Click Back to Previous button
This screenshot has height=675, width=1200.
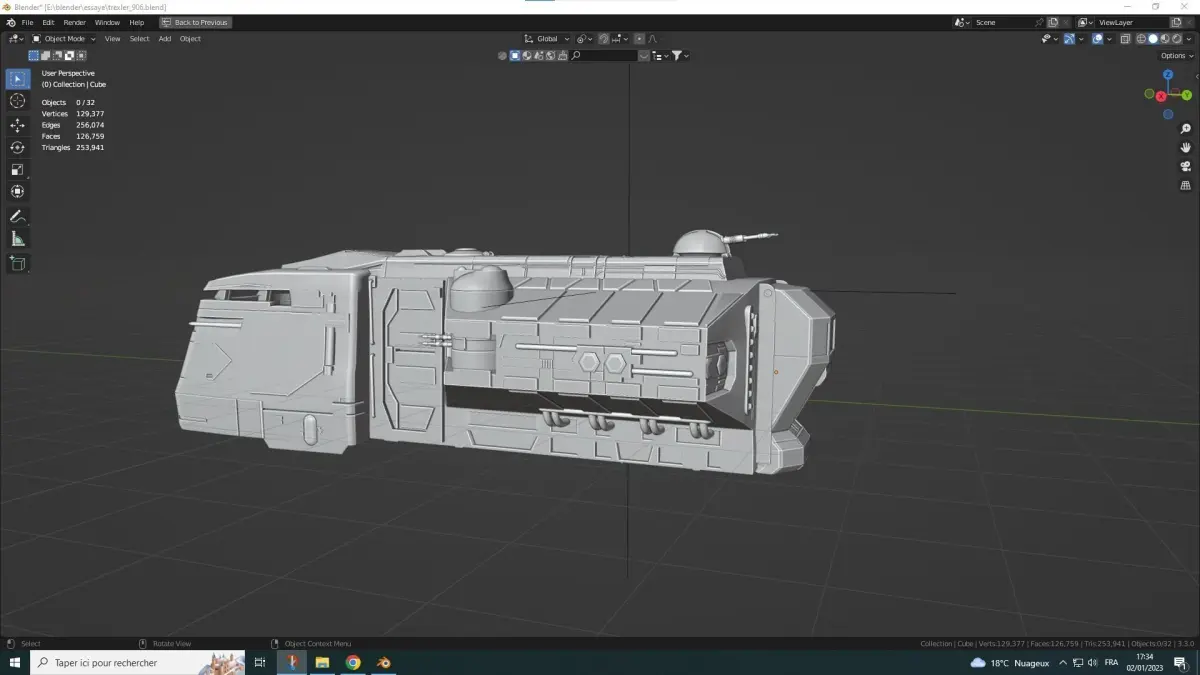coord(195,22)
